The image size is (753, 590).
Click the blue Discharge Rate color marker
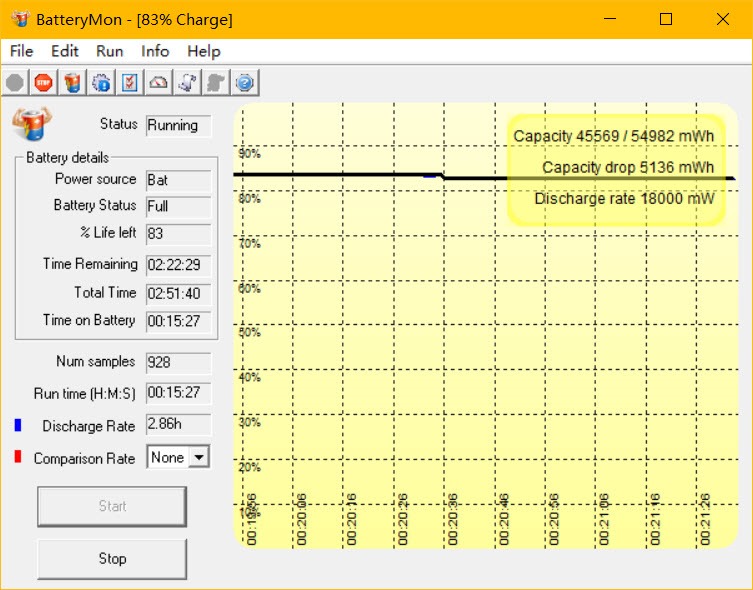[18, 426]
